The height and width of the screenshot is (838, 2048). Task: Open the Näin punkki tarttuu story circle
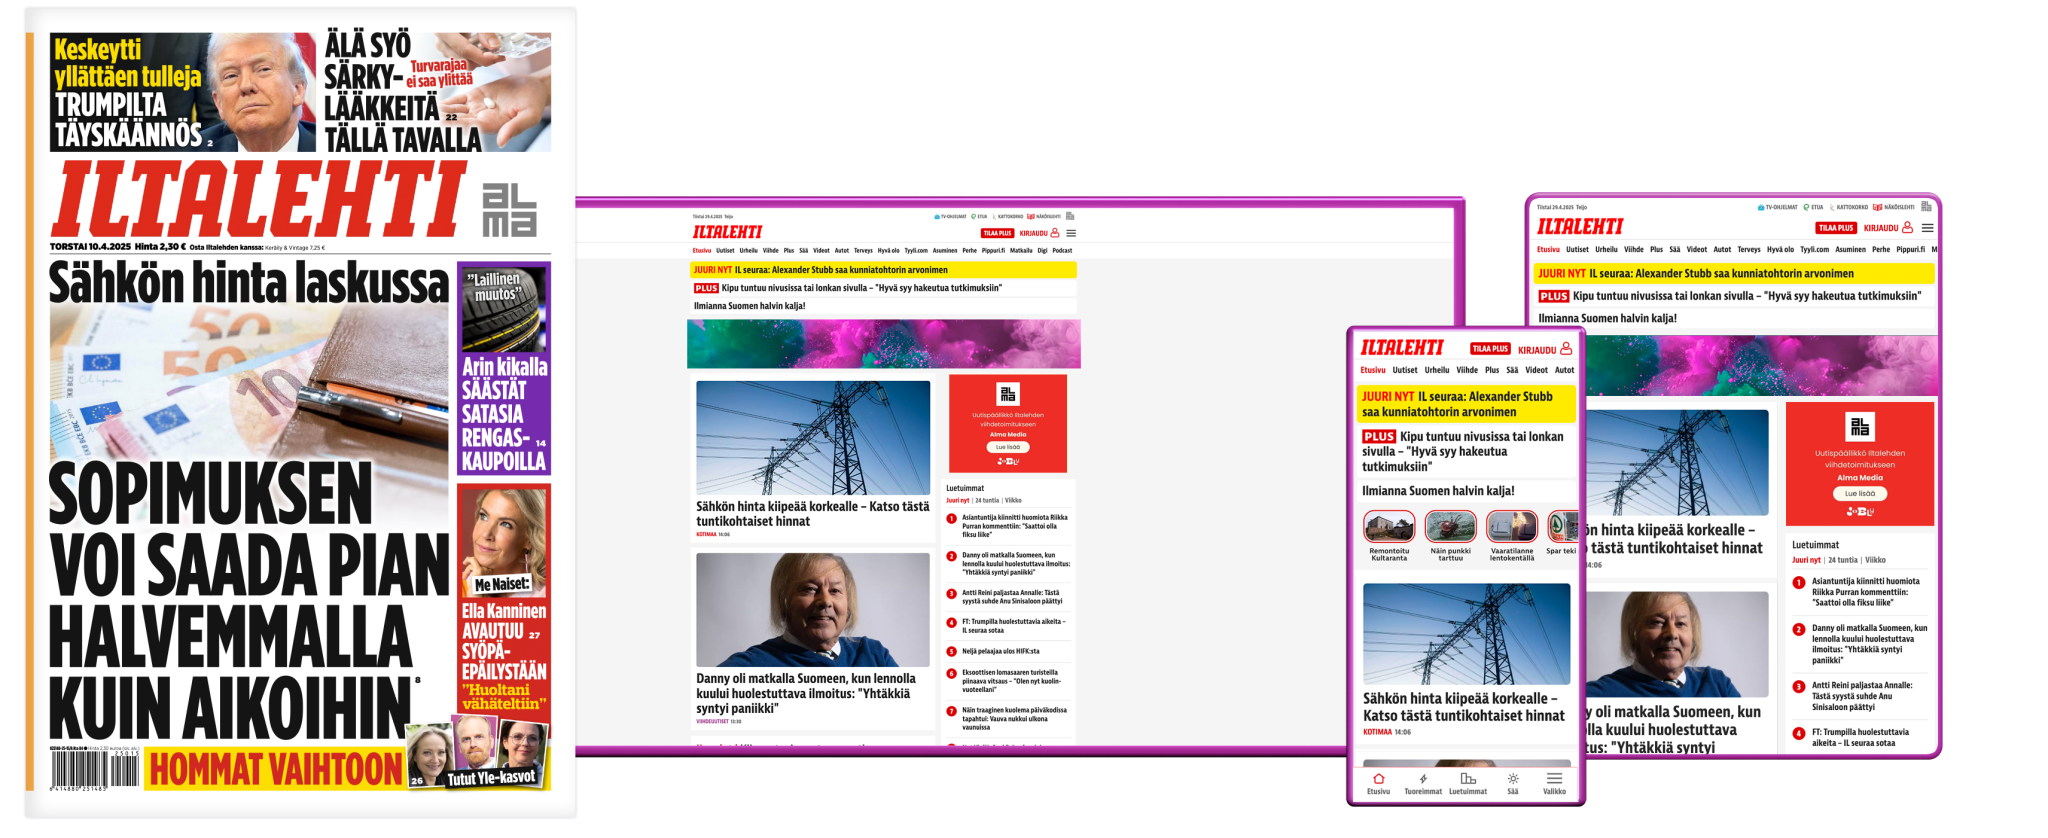coord(1450,527)
